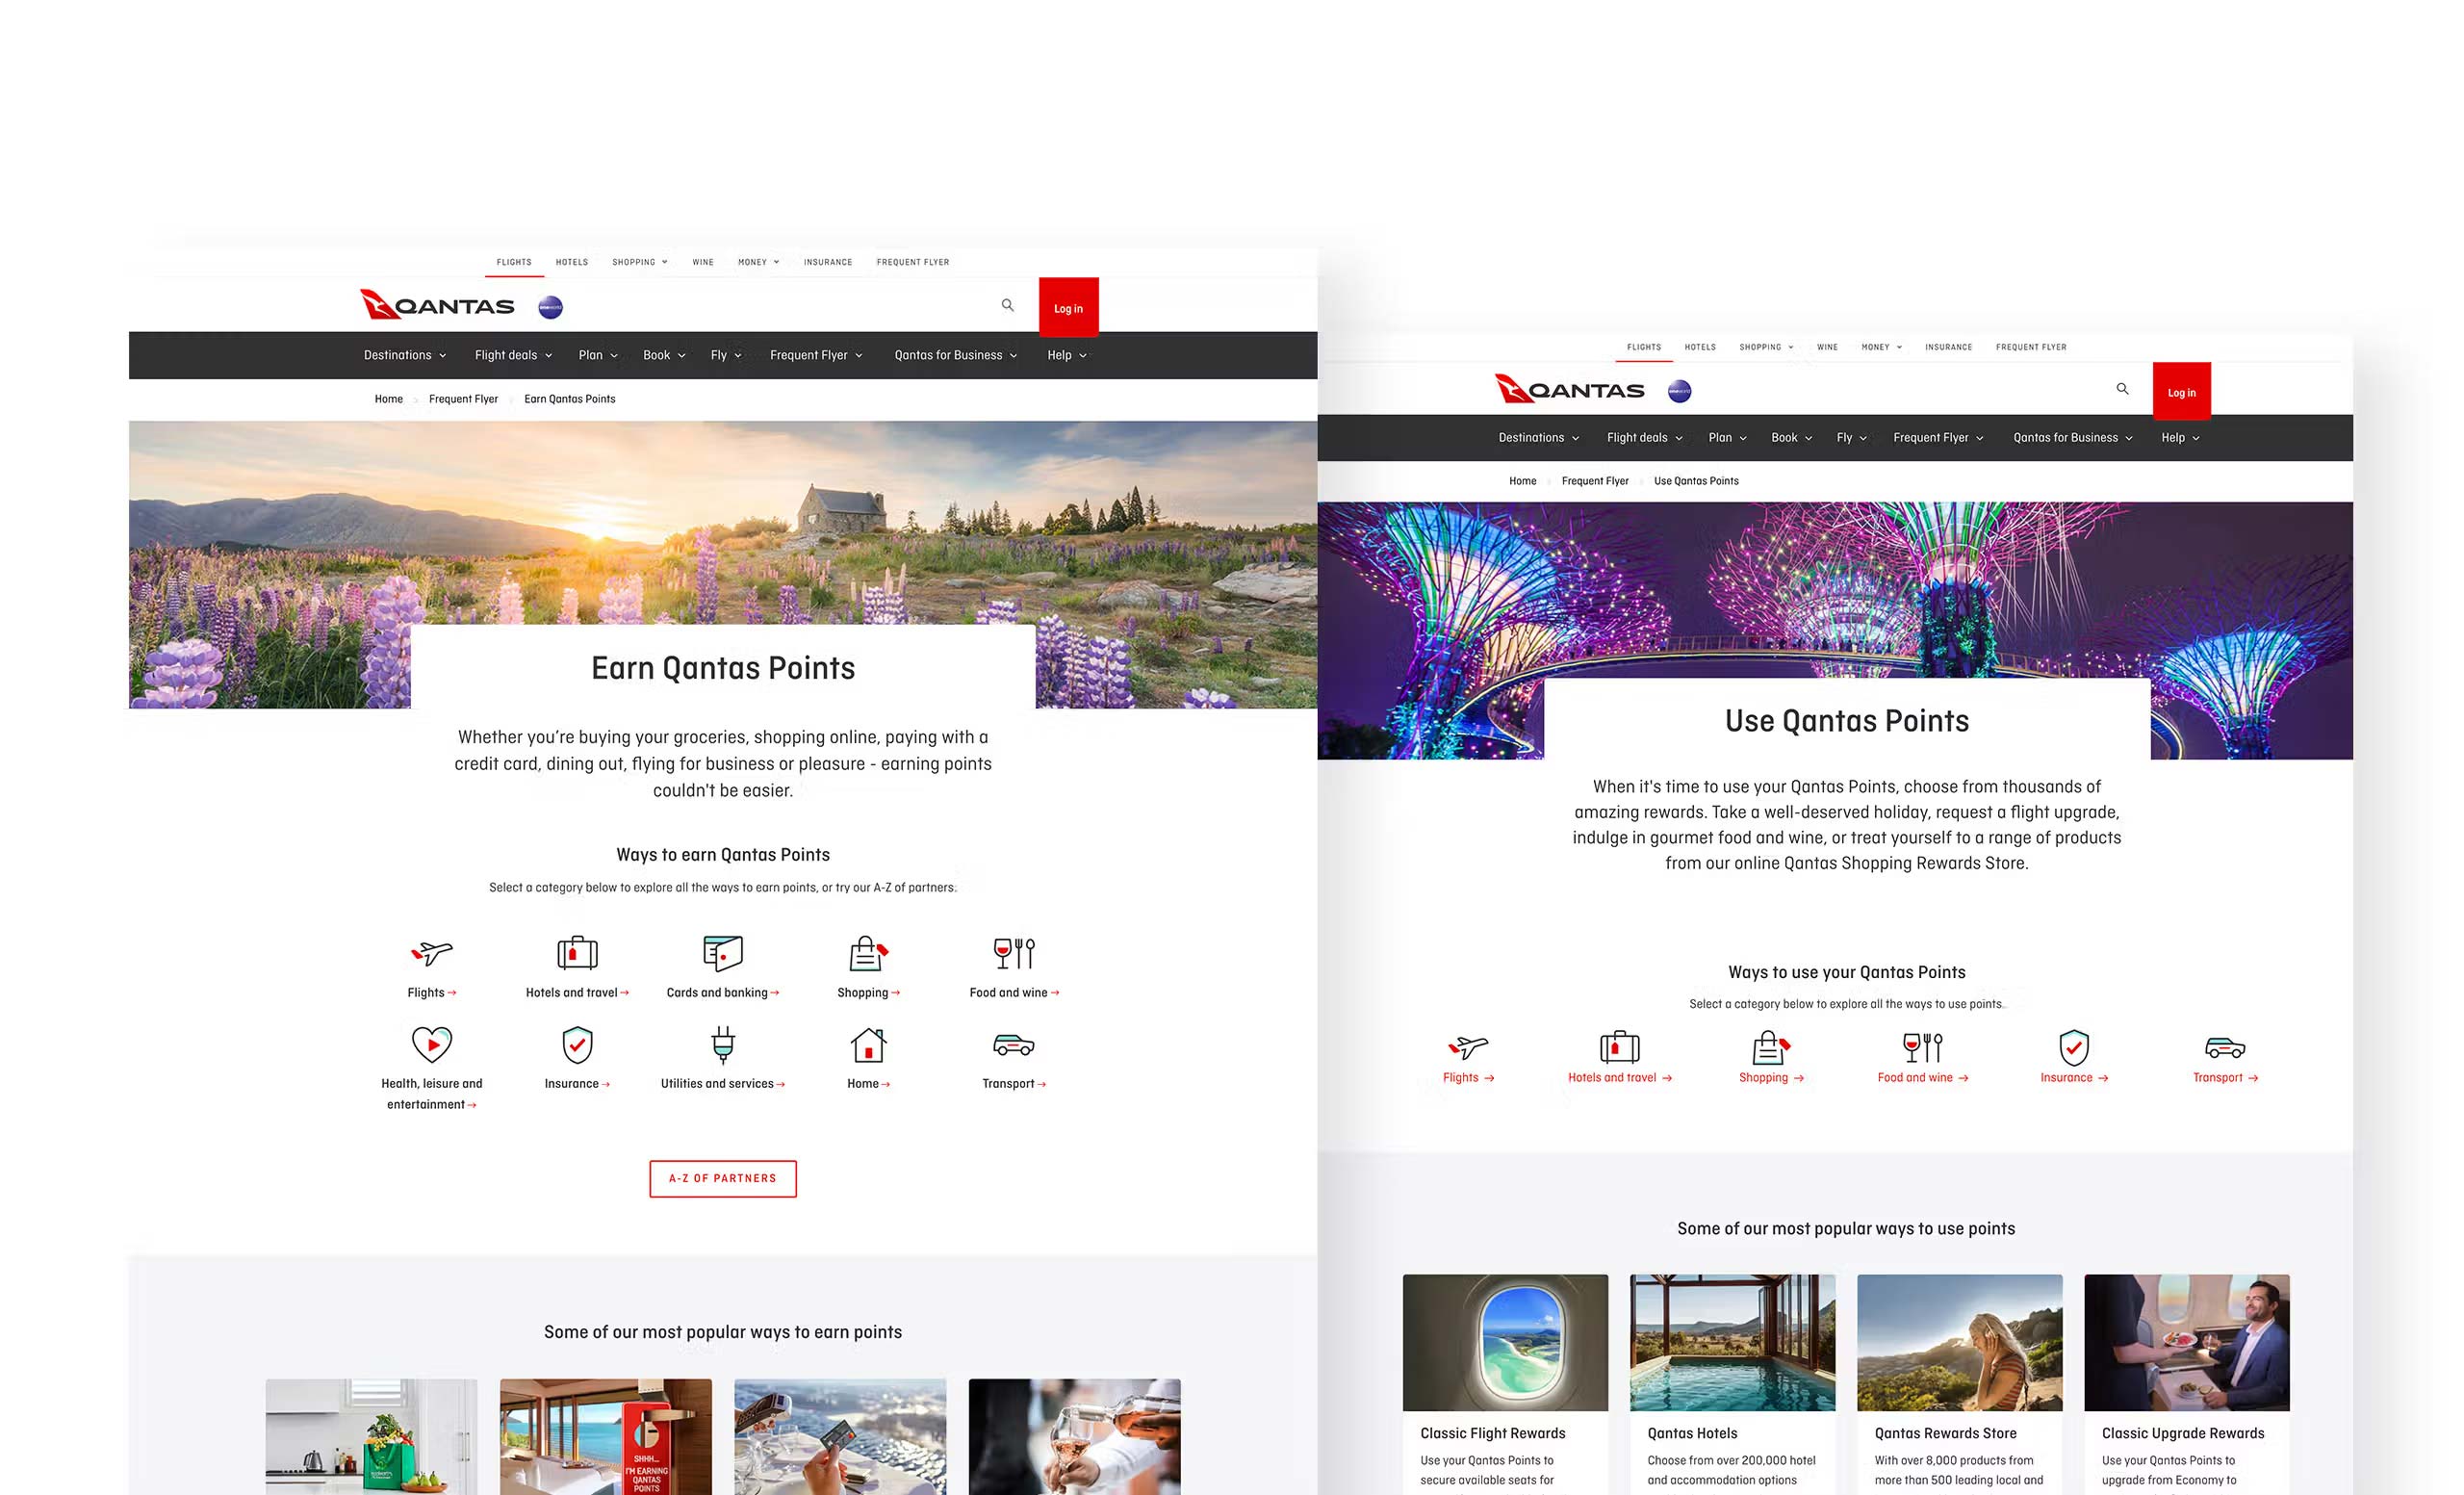The width and height of the screenshot is (2464, 1495).
Task: Click Frequent Flyer breadcrumb on Earn Points page
Action: tap(463, 399)
